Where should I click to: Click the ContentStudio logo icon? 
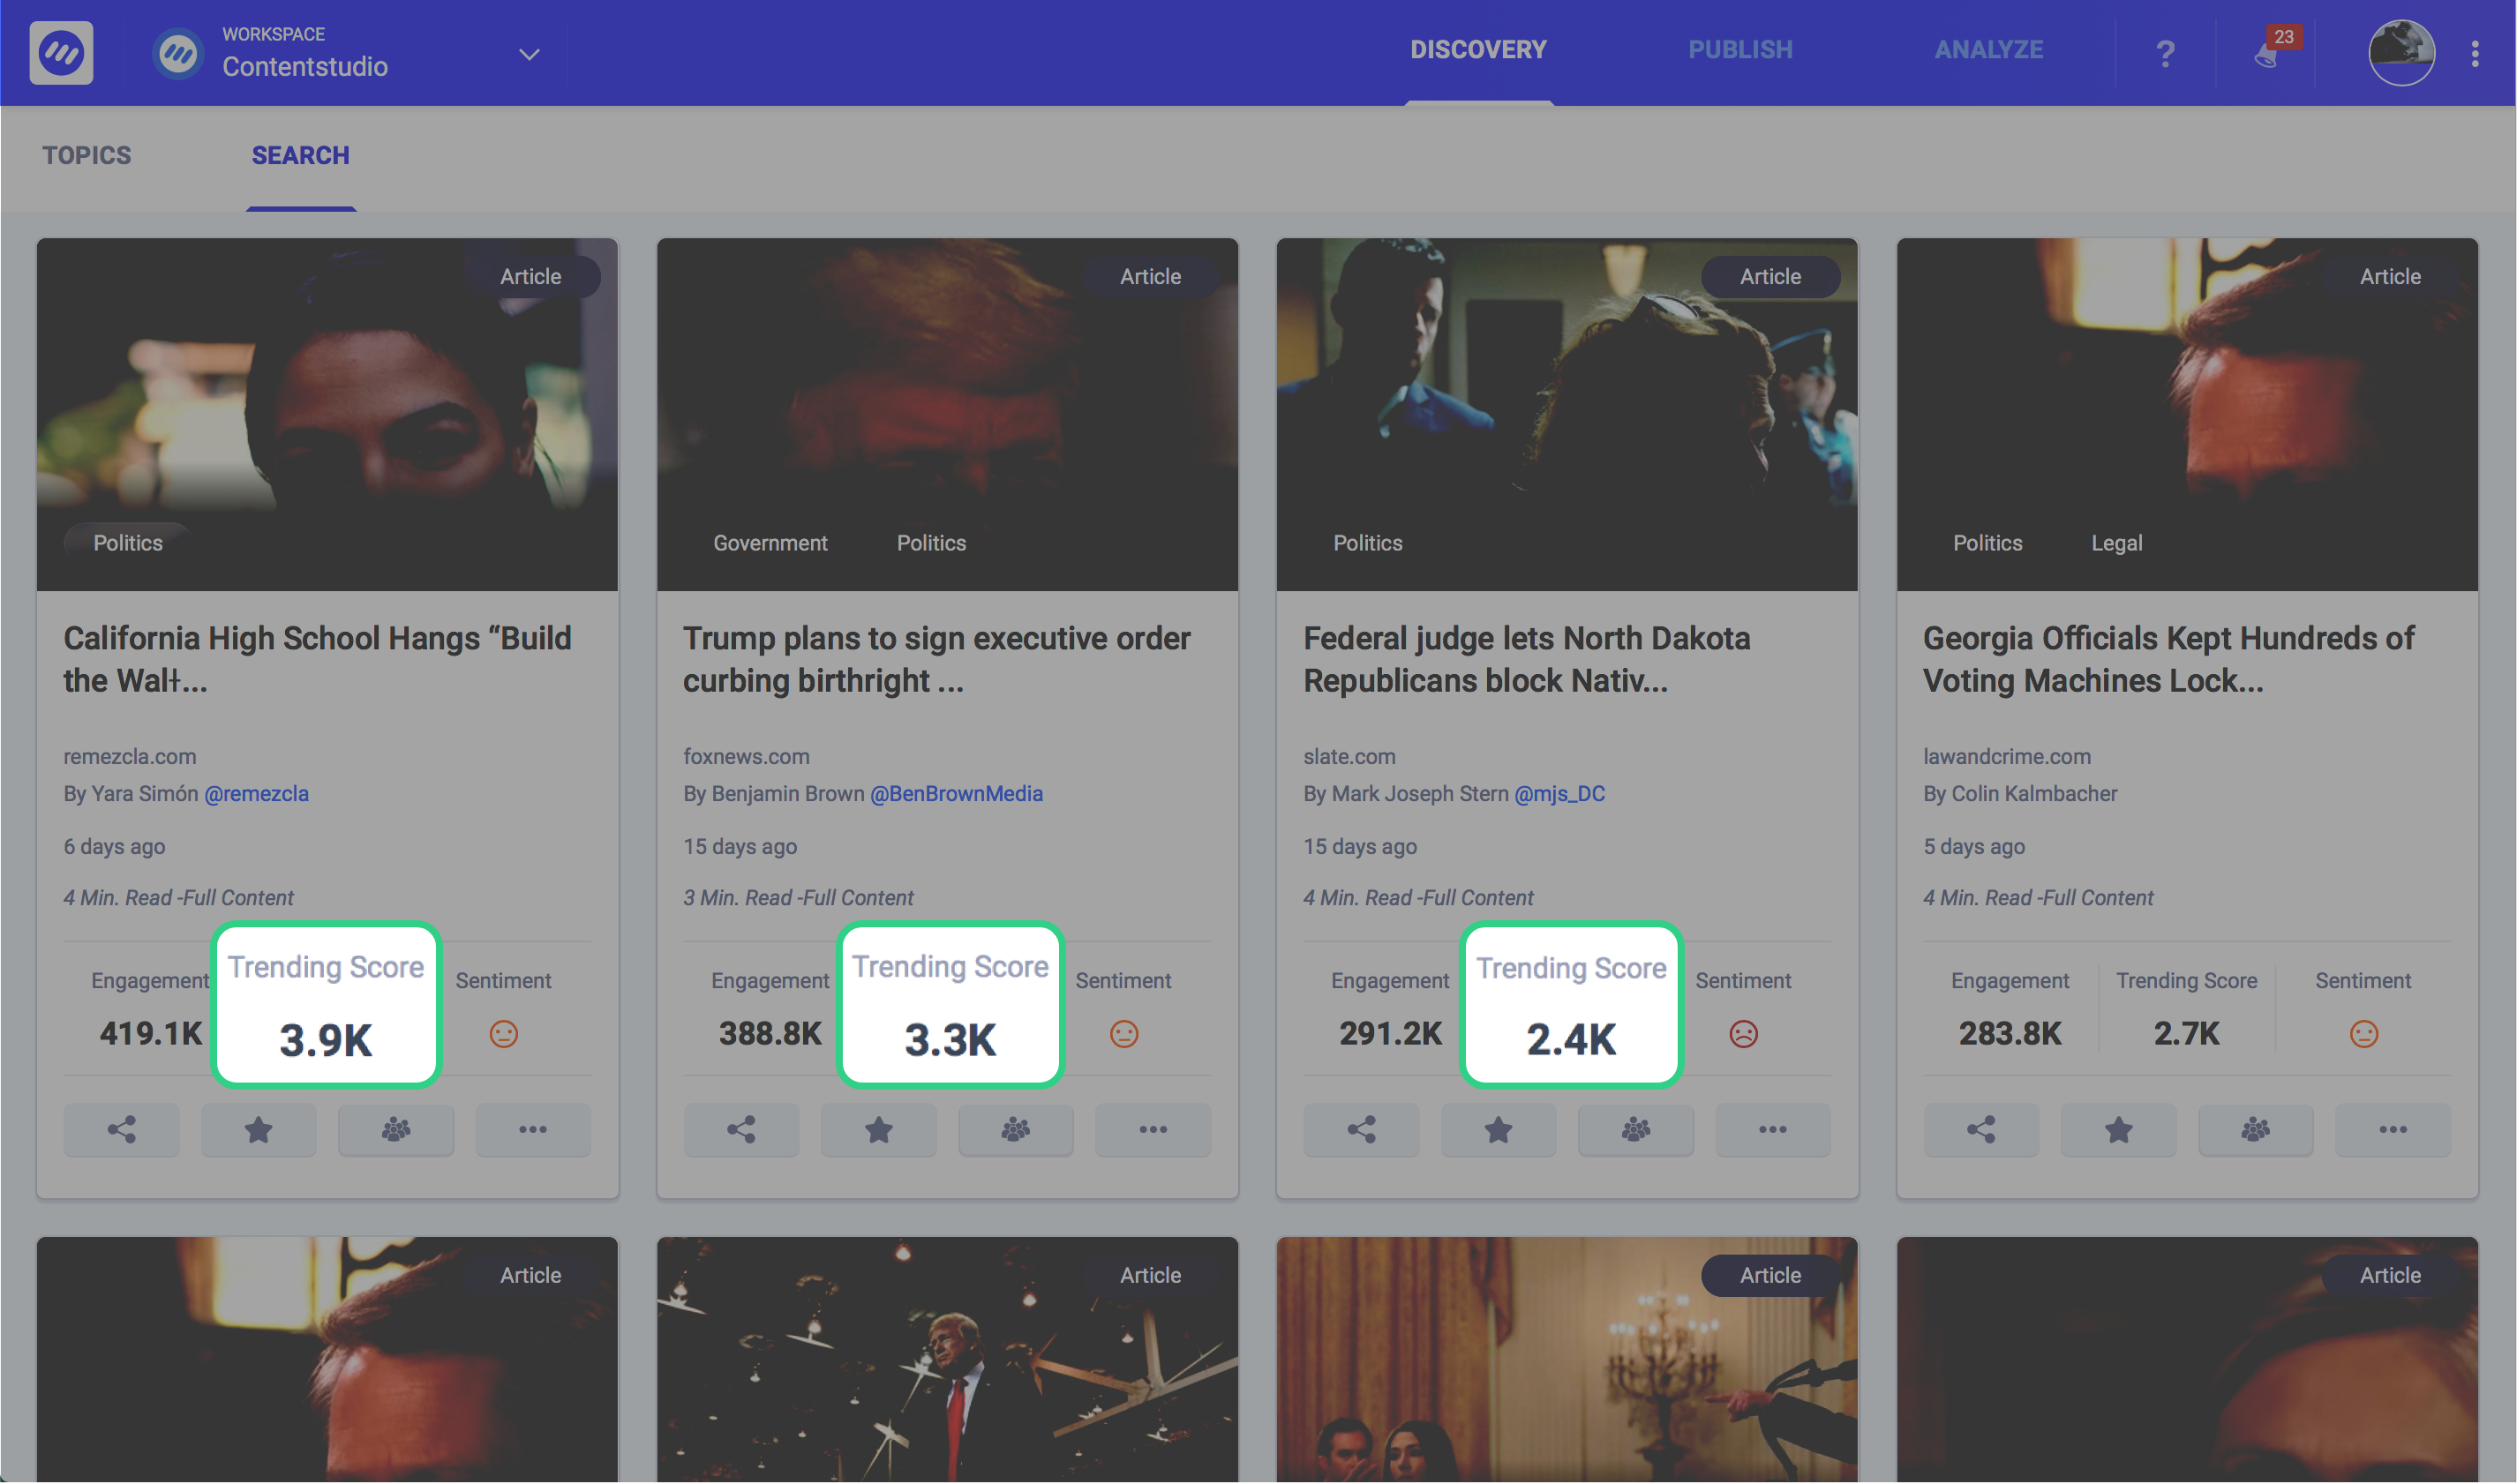coord(61,52)
